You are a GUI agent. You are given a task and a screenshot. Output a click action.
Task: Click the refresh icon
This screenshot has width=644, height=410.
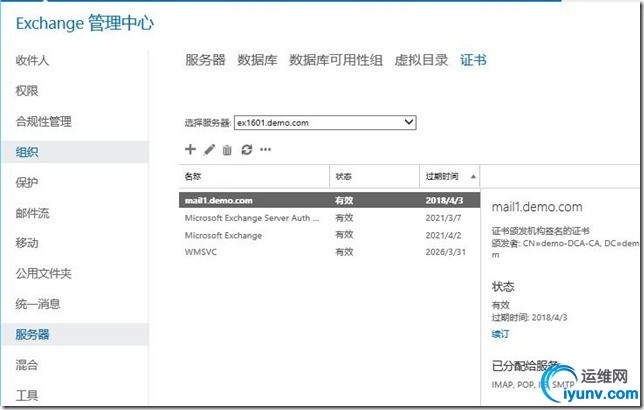246,150
